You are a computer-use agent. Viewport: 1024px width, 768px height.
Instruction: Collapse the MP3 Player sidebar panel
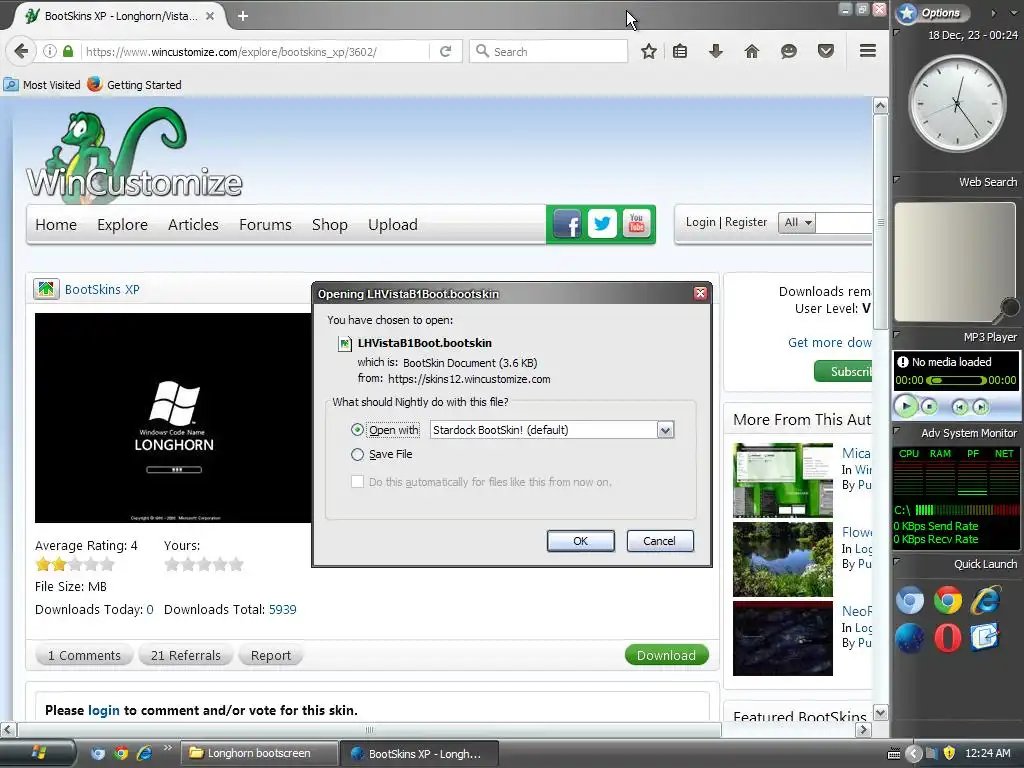[897, 334]
